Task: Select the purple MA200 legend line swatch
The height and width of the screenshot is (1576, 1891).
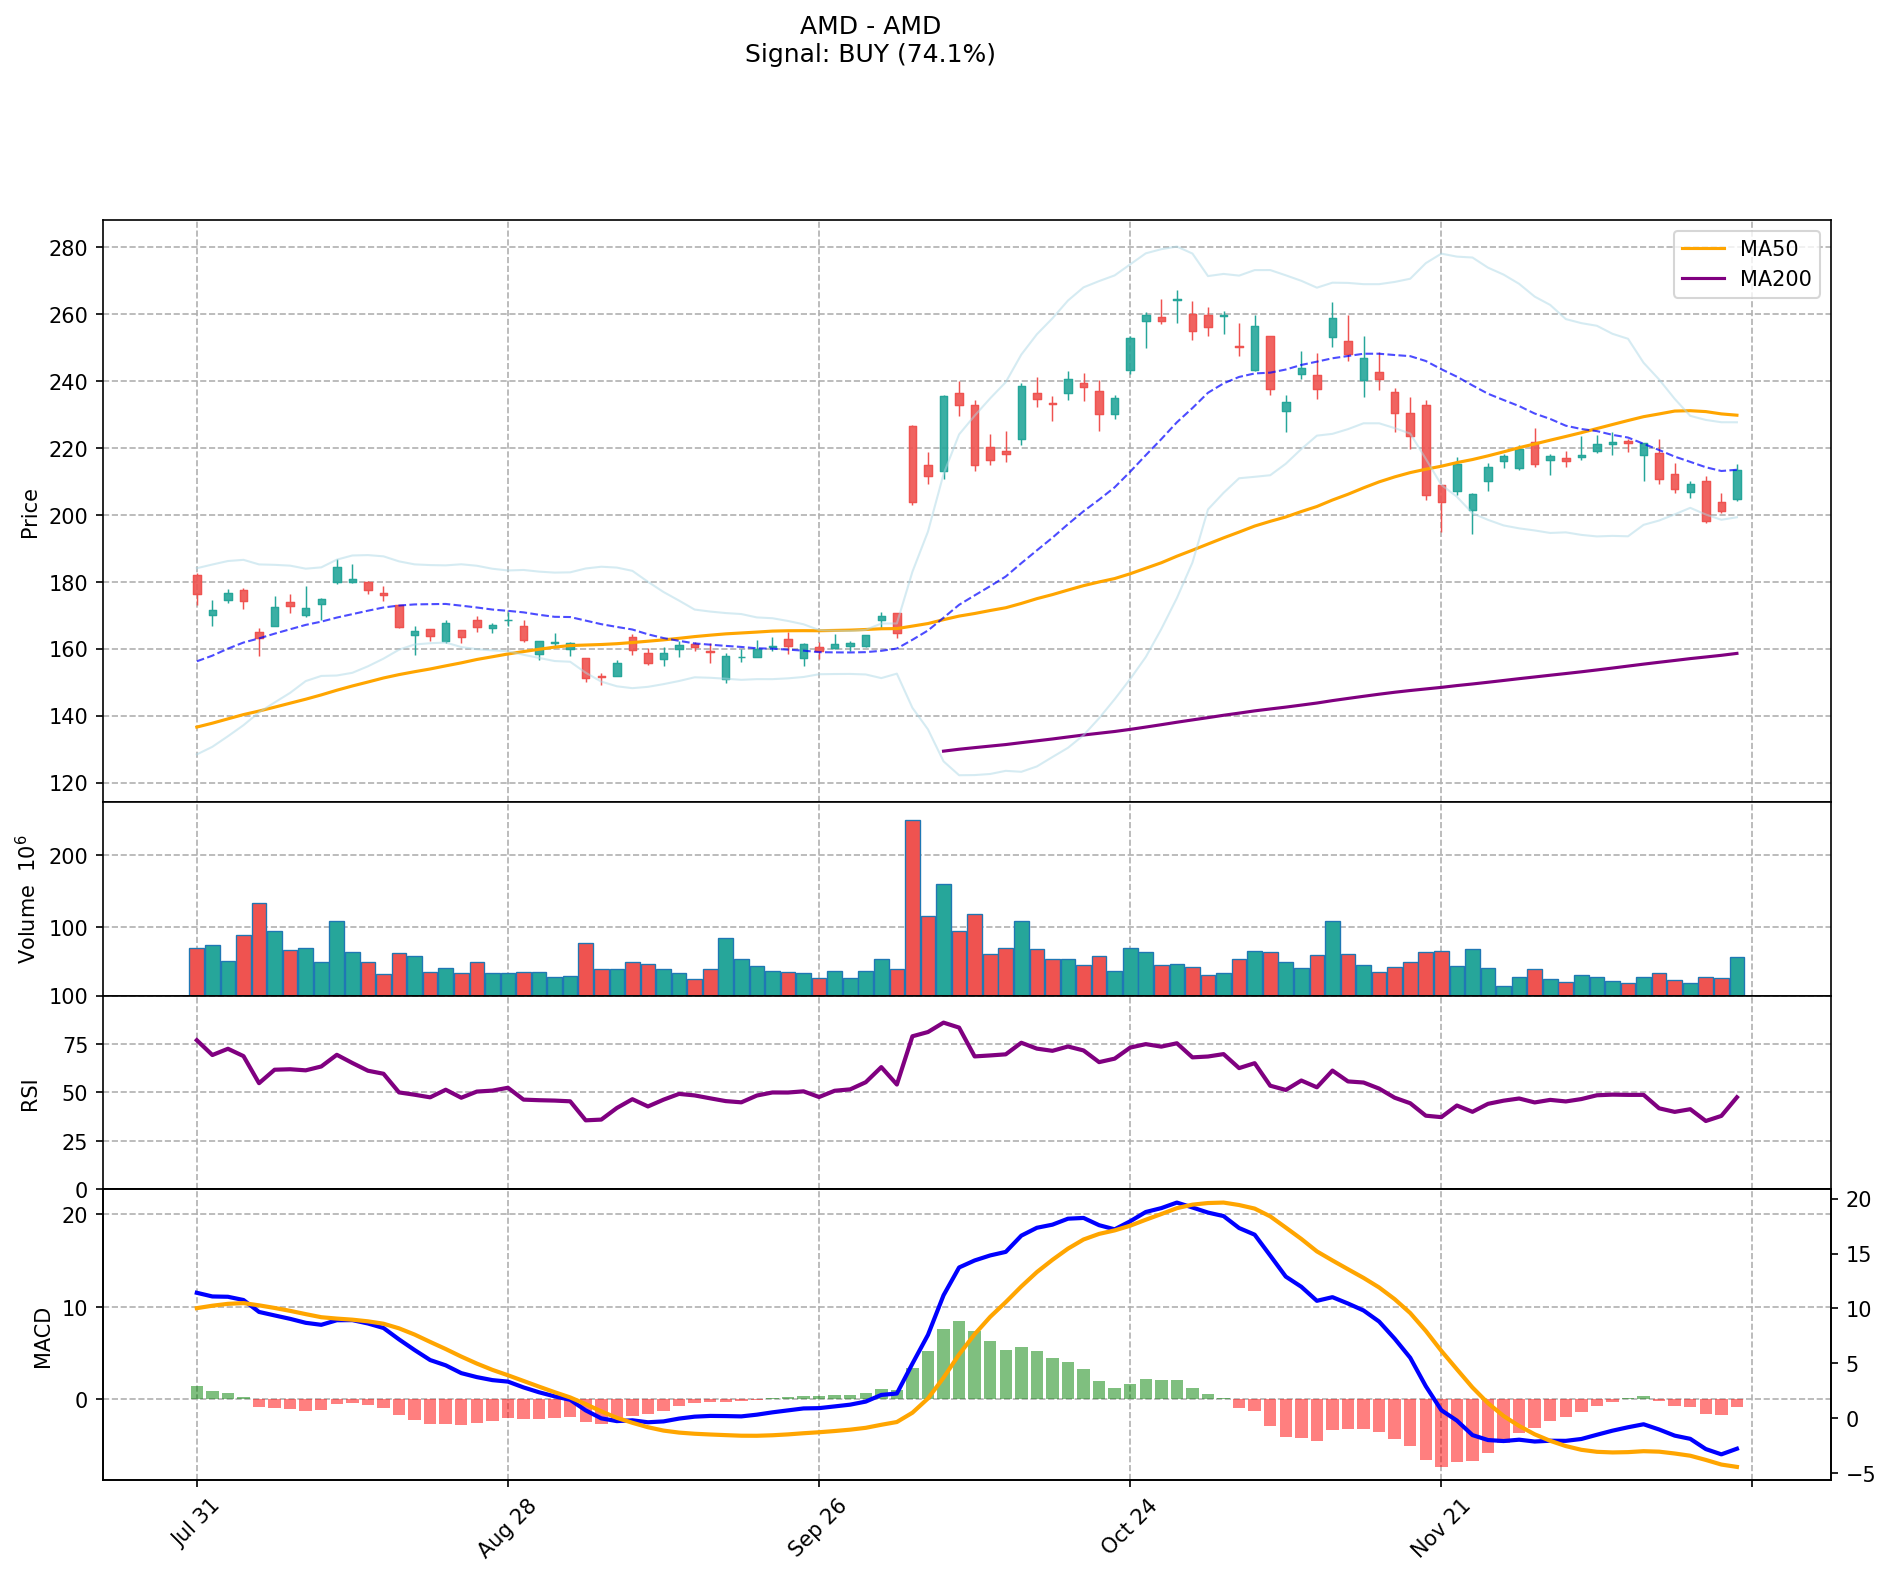Action: click(1704, 279)
